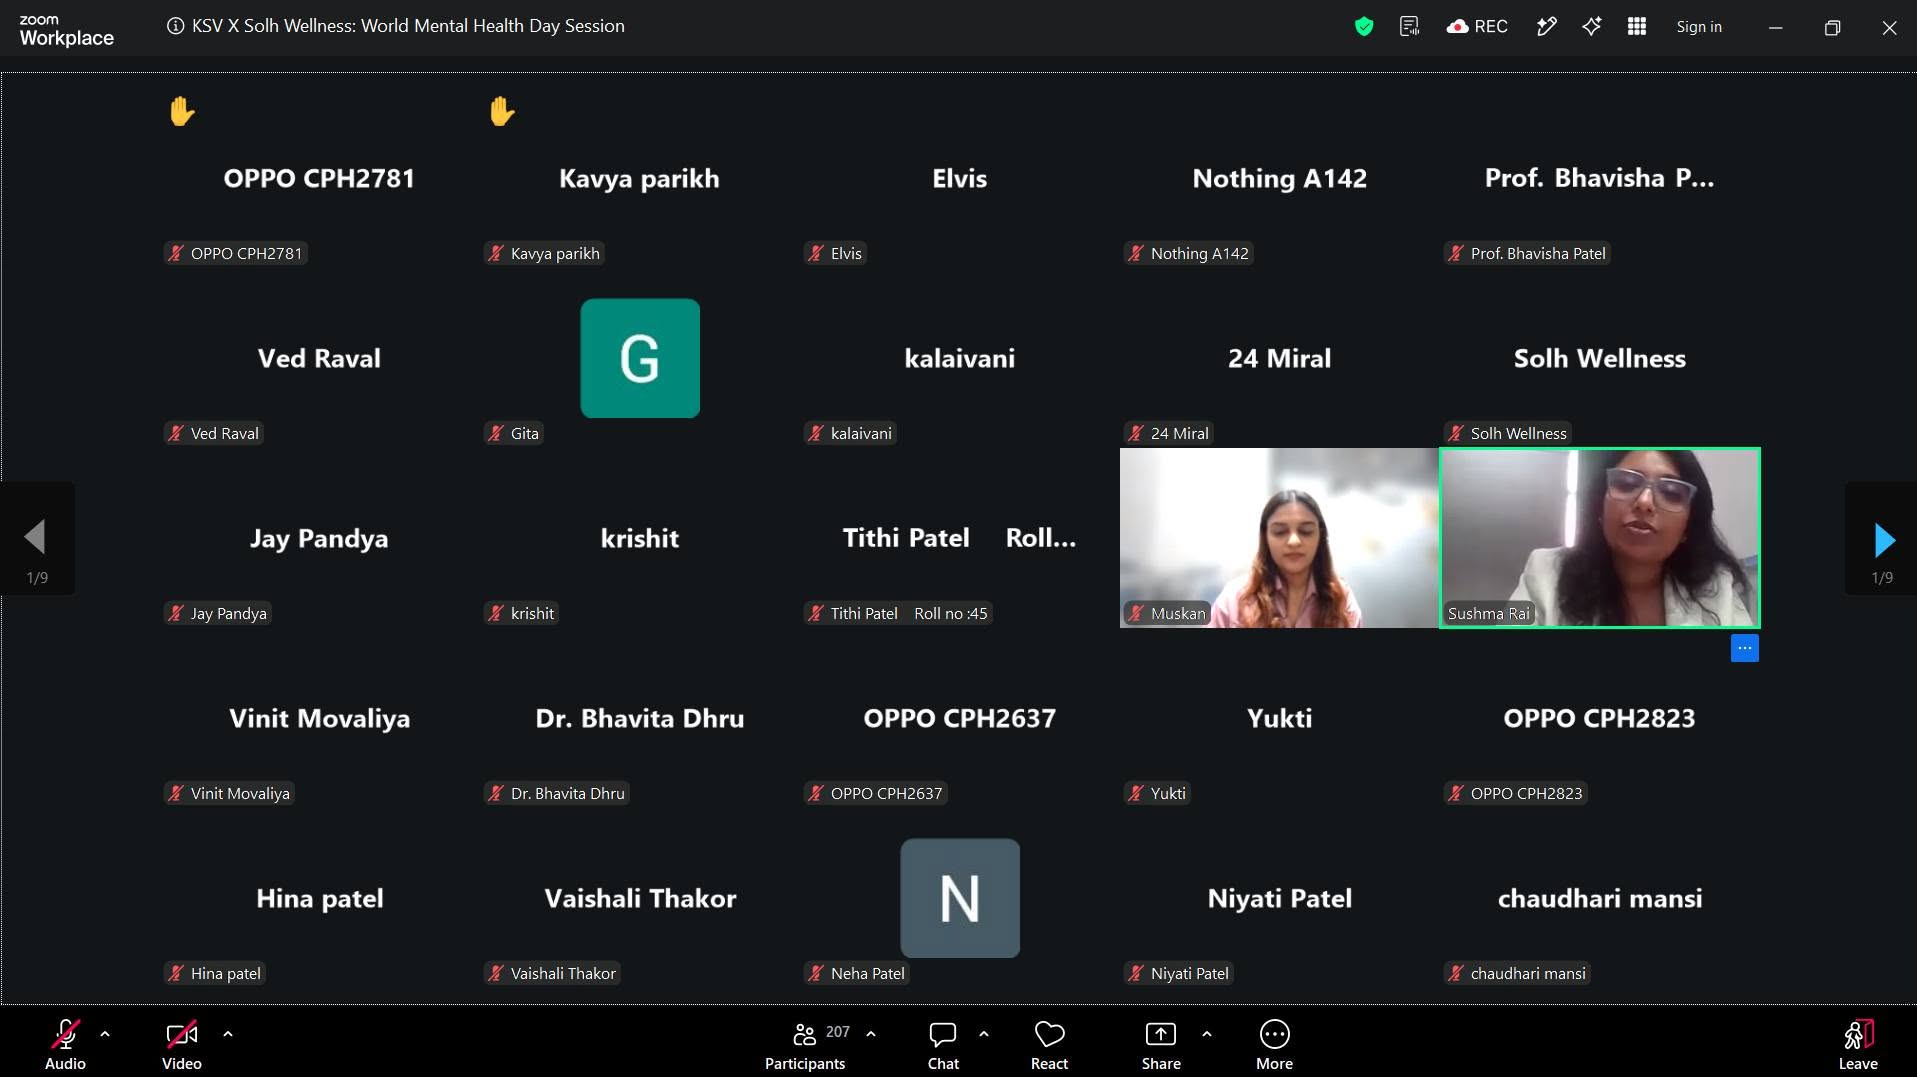This screenshot has width=1917, height=1077.
Task: Open the transcript/notes icon in title bar
Action: coord(1409,27)
